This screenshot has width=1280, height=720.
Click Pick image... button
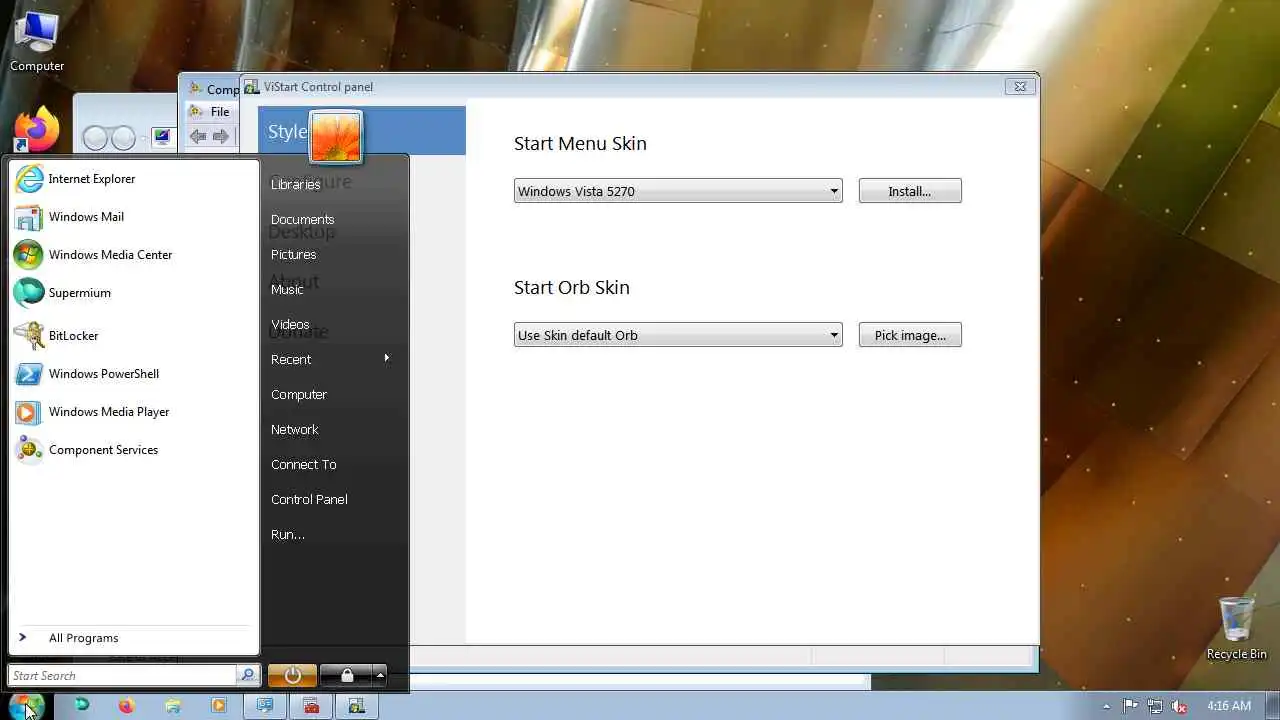point(910,335)
